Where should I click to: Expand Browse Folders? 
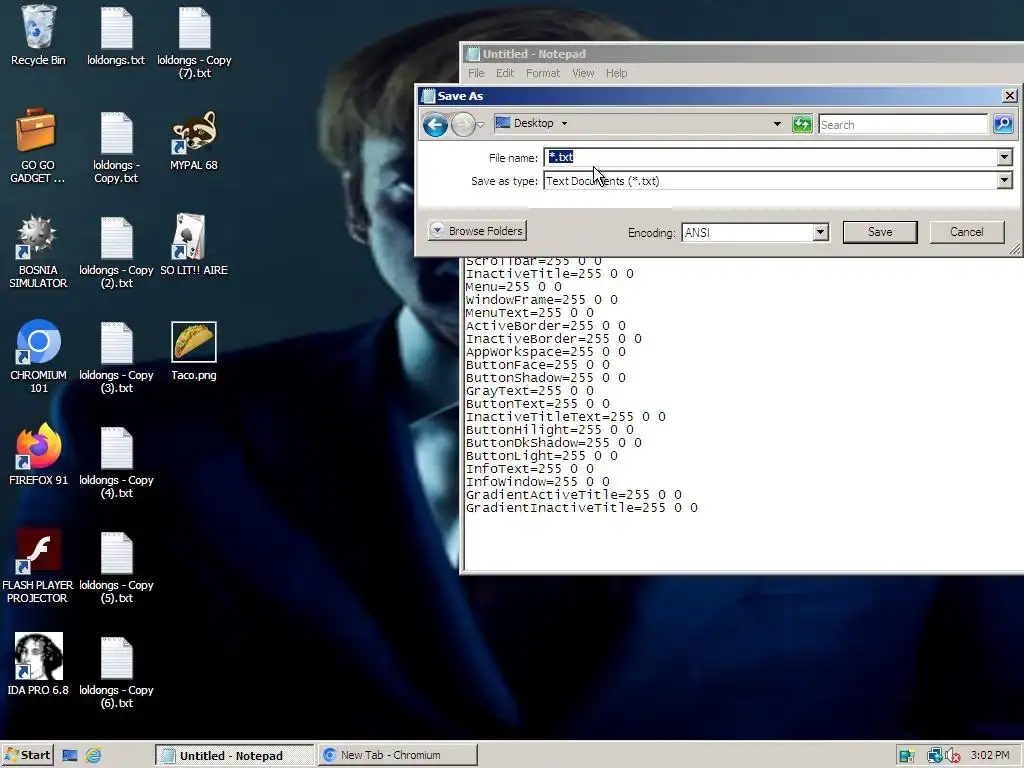point(477,231)
